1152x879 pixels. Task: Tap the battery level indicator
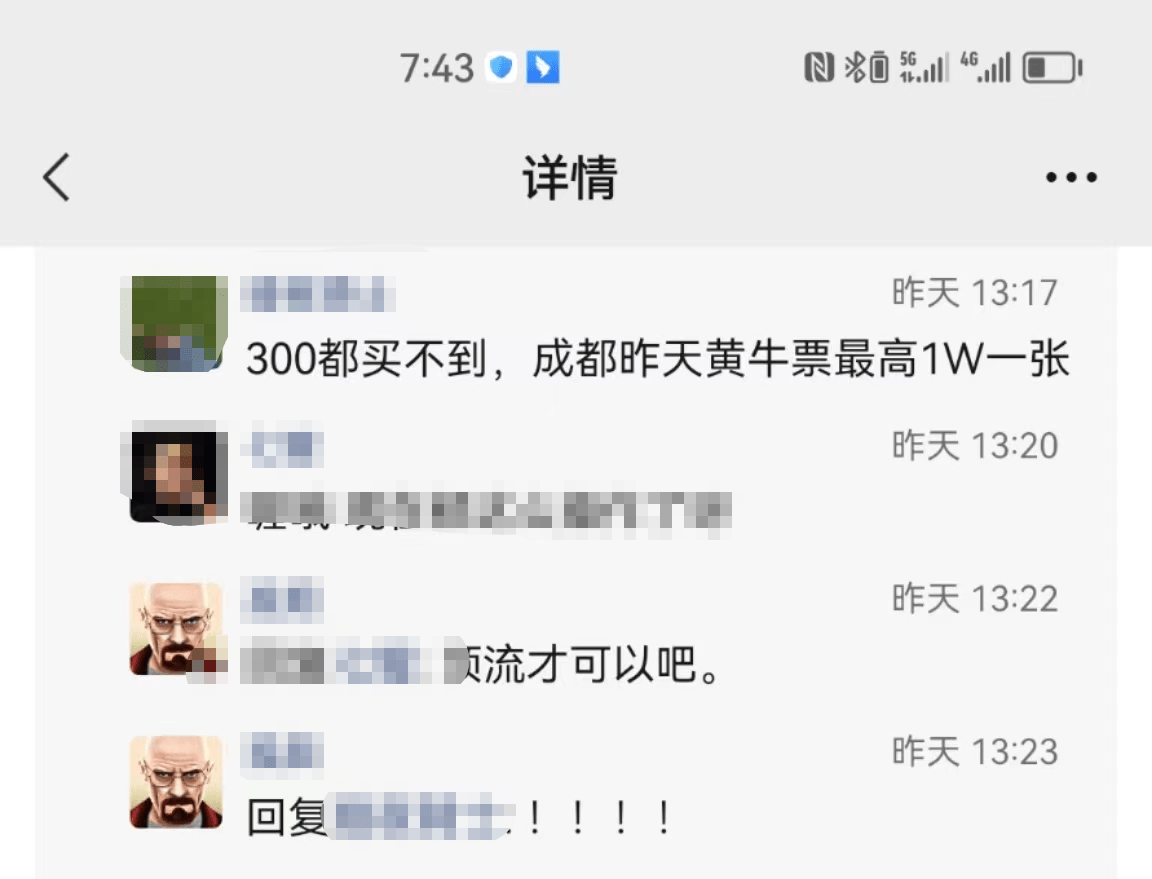point(1052,68)
